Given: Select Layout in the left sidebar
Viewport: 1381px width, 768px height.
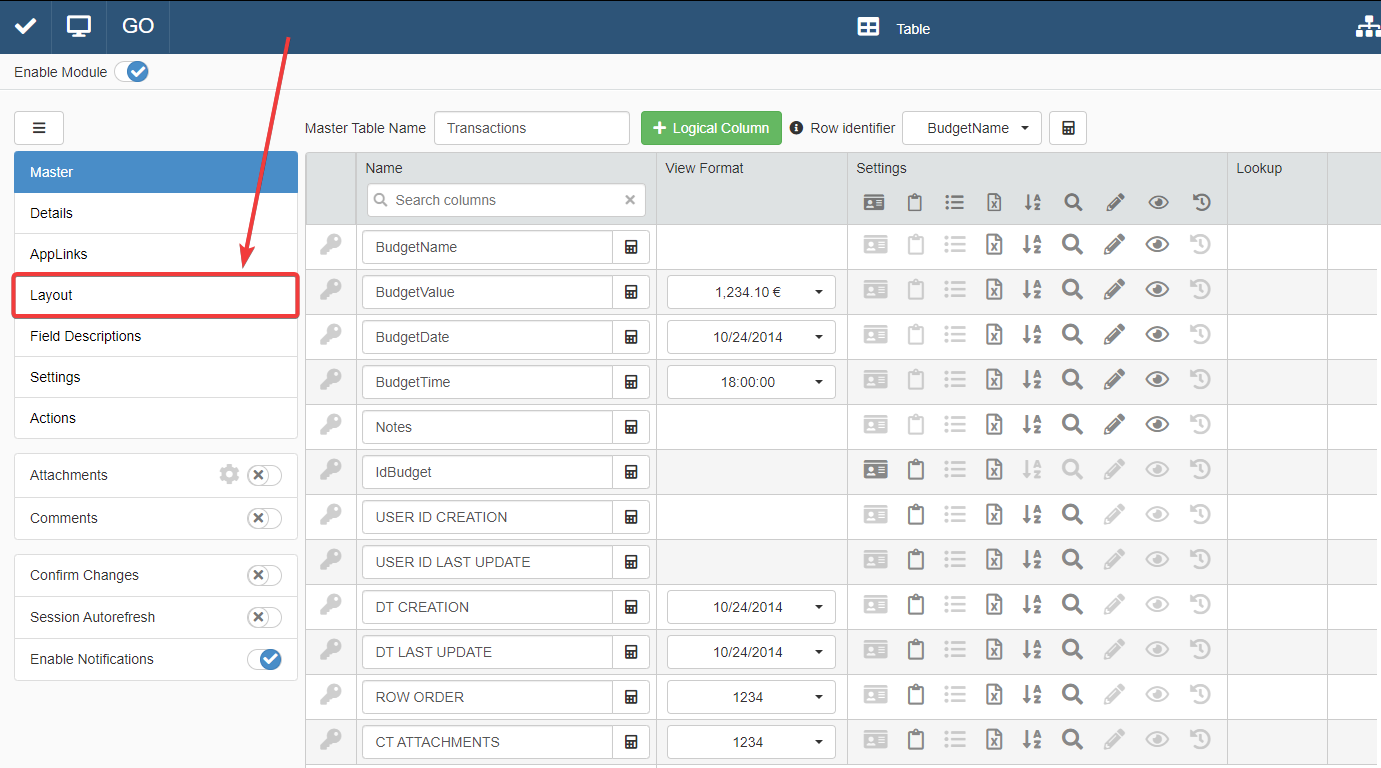Looking at the screenshot, I should 155,295.
